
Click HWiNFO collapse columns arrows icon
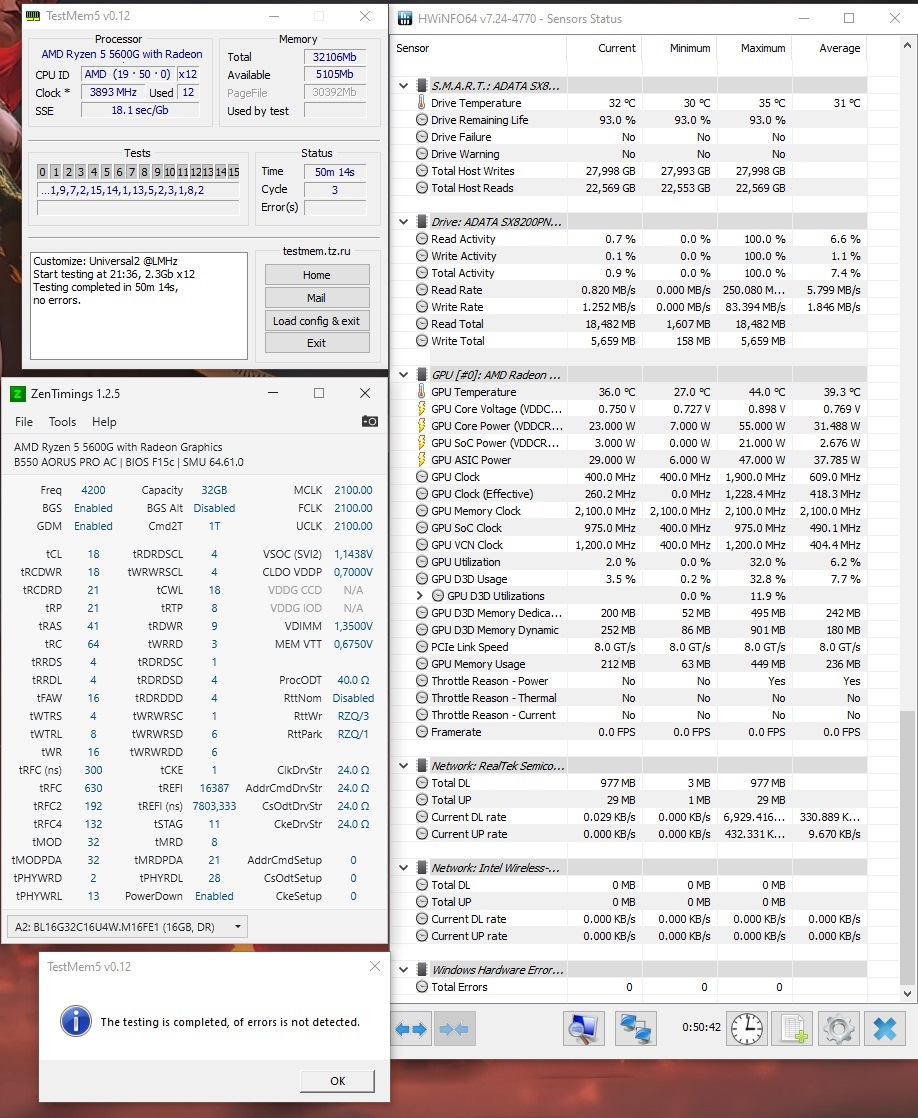pos(454,1029)
